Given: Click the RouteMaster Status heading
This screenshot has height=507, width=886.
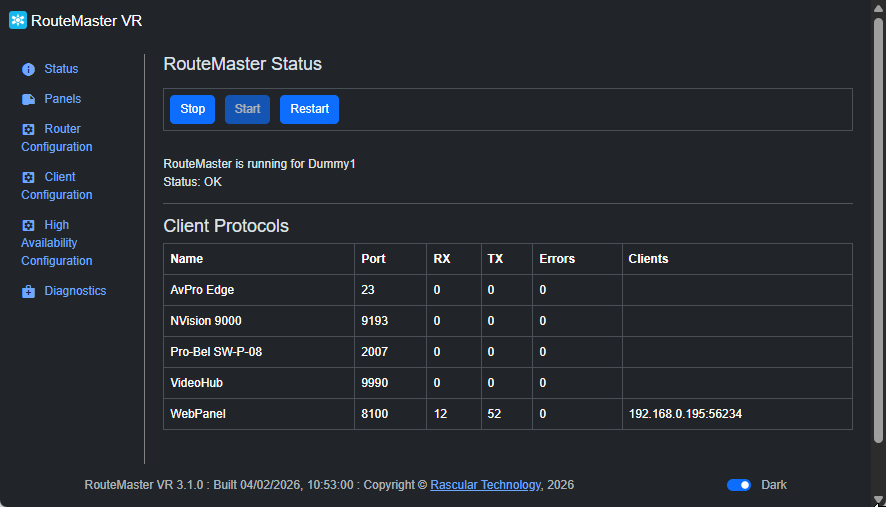Looking at the screenshot, I should coord(242,64).
